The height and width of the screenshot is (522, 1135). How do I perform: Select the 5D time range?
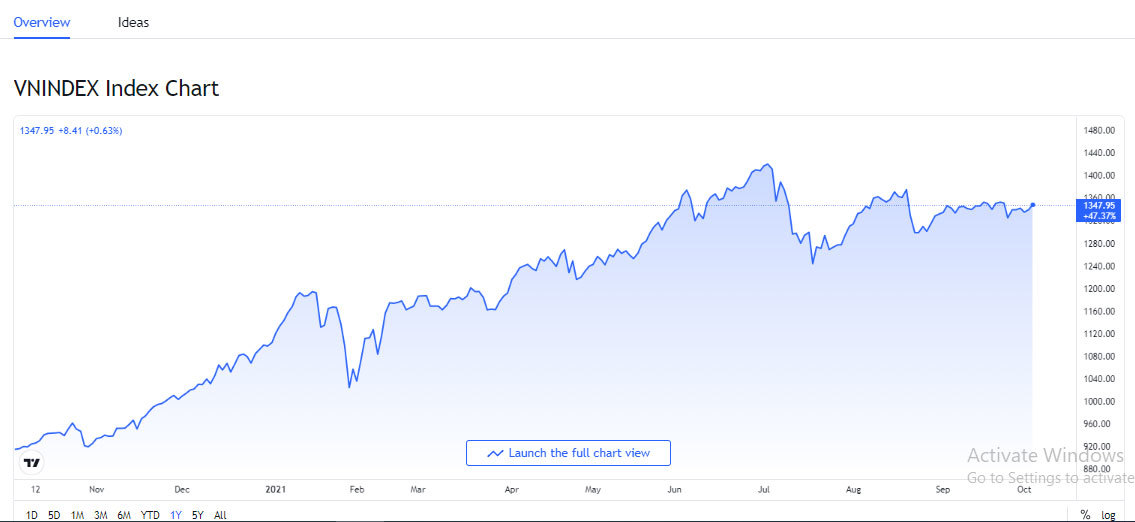[x=54, y=515]
